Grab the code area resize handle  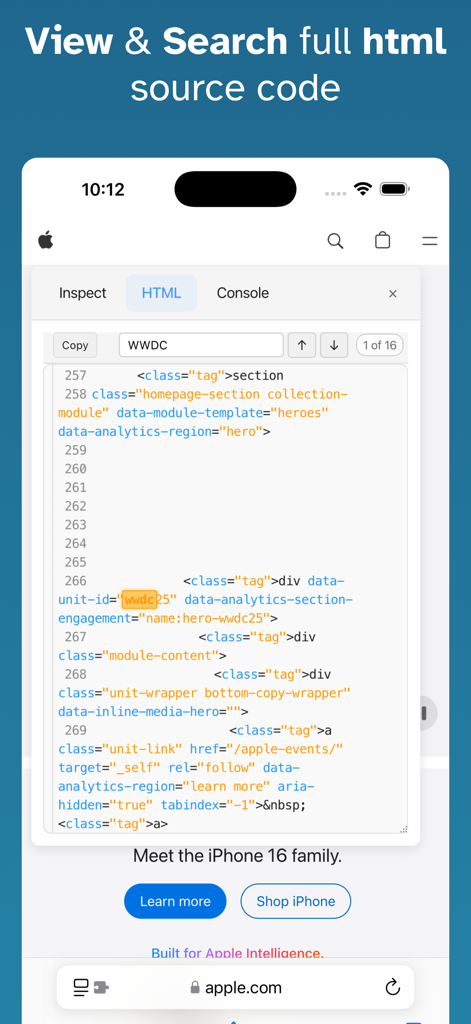click(403, 829)
